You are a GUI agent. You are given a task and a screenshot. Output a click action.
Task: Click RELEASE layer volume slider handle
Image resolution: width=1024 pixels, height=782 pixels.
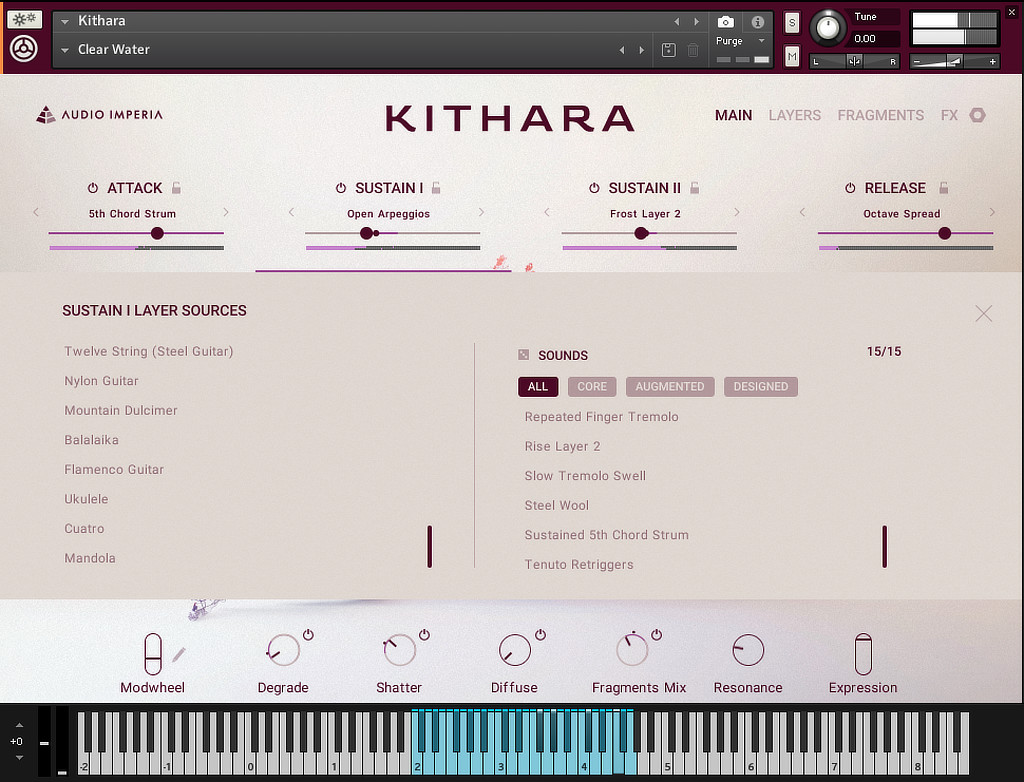pos(944,233)
